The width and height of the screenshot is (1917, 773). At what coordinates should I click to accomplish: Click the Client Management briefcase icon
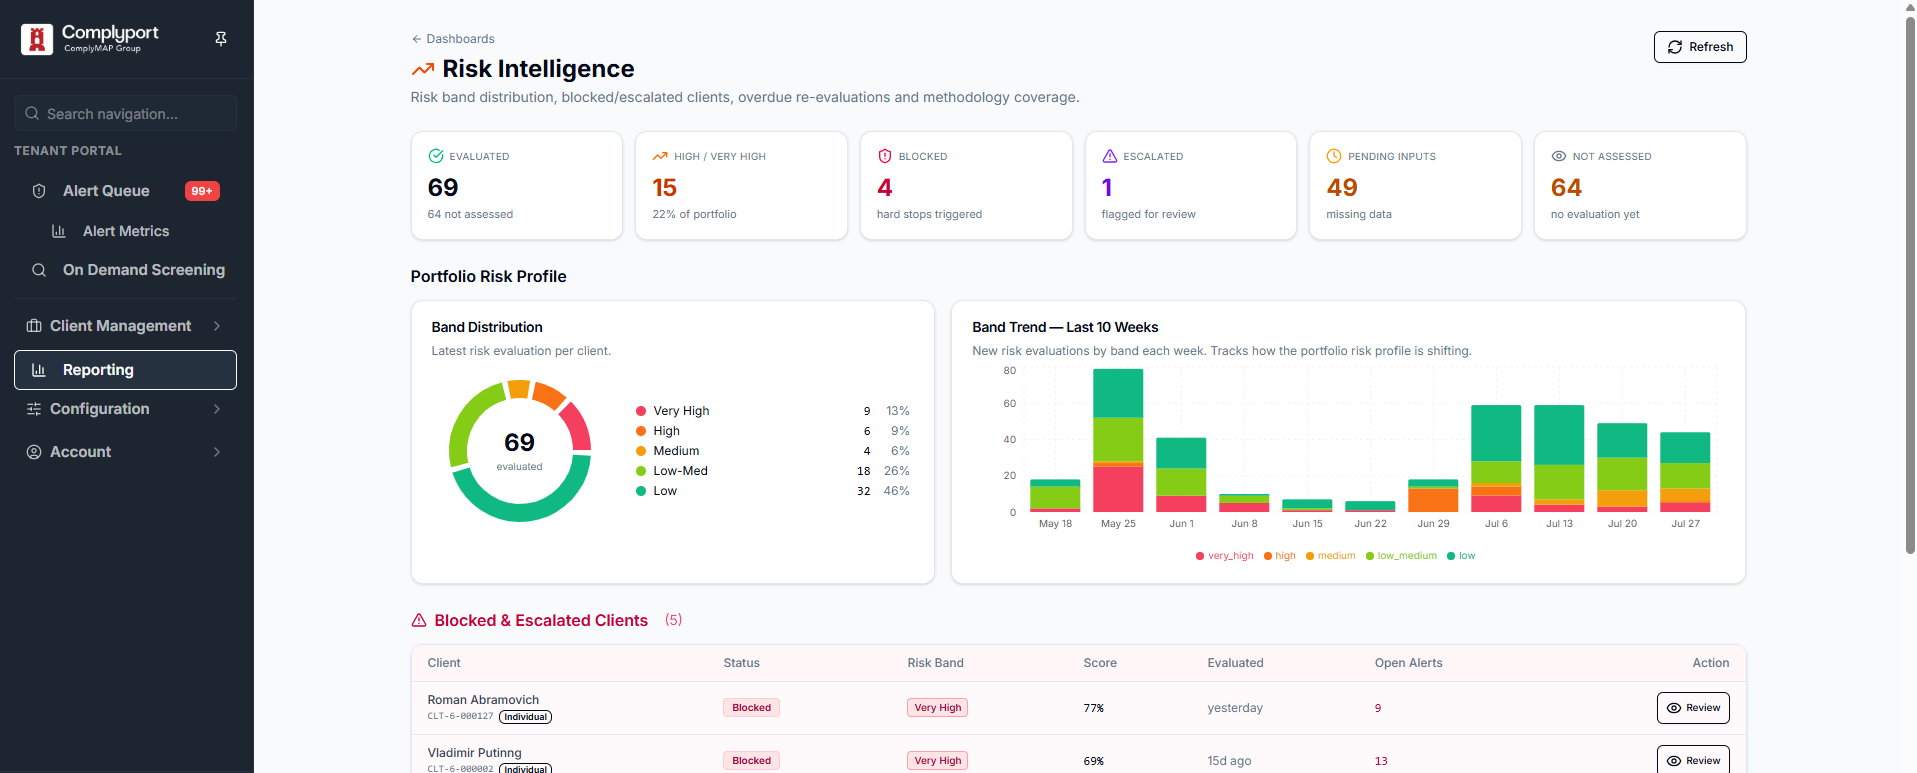34,326
